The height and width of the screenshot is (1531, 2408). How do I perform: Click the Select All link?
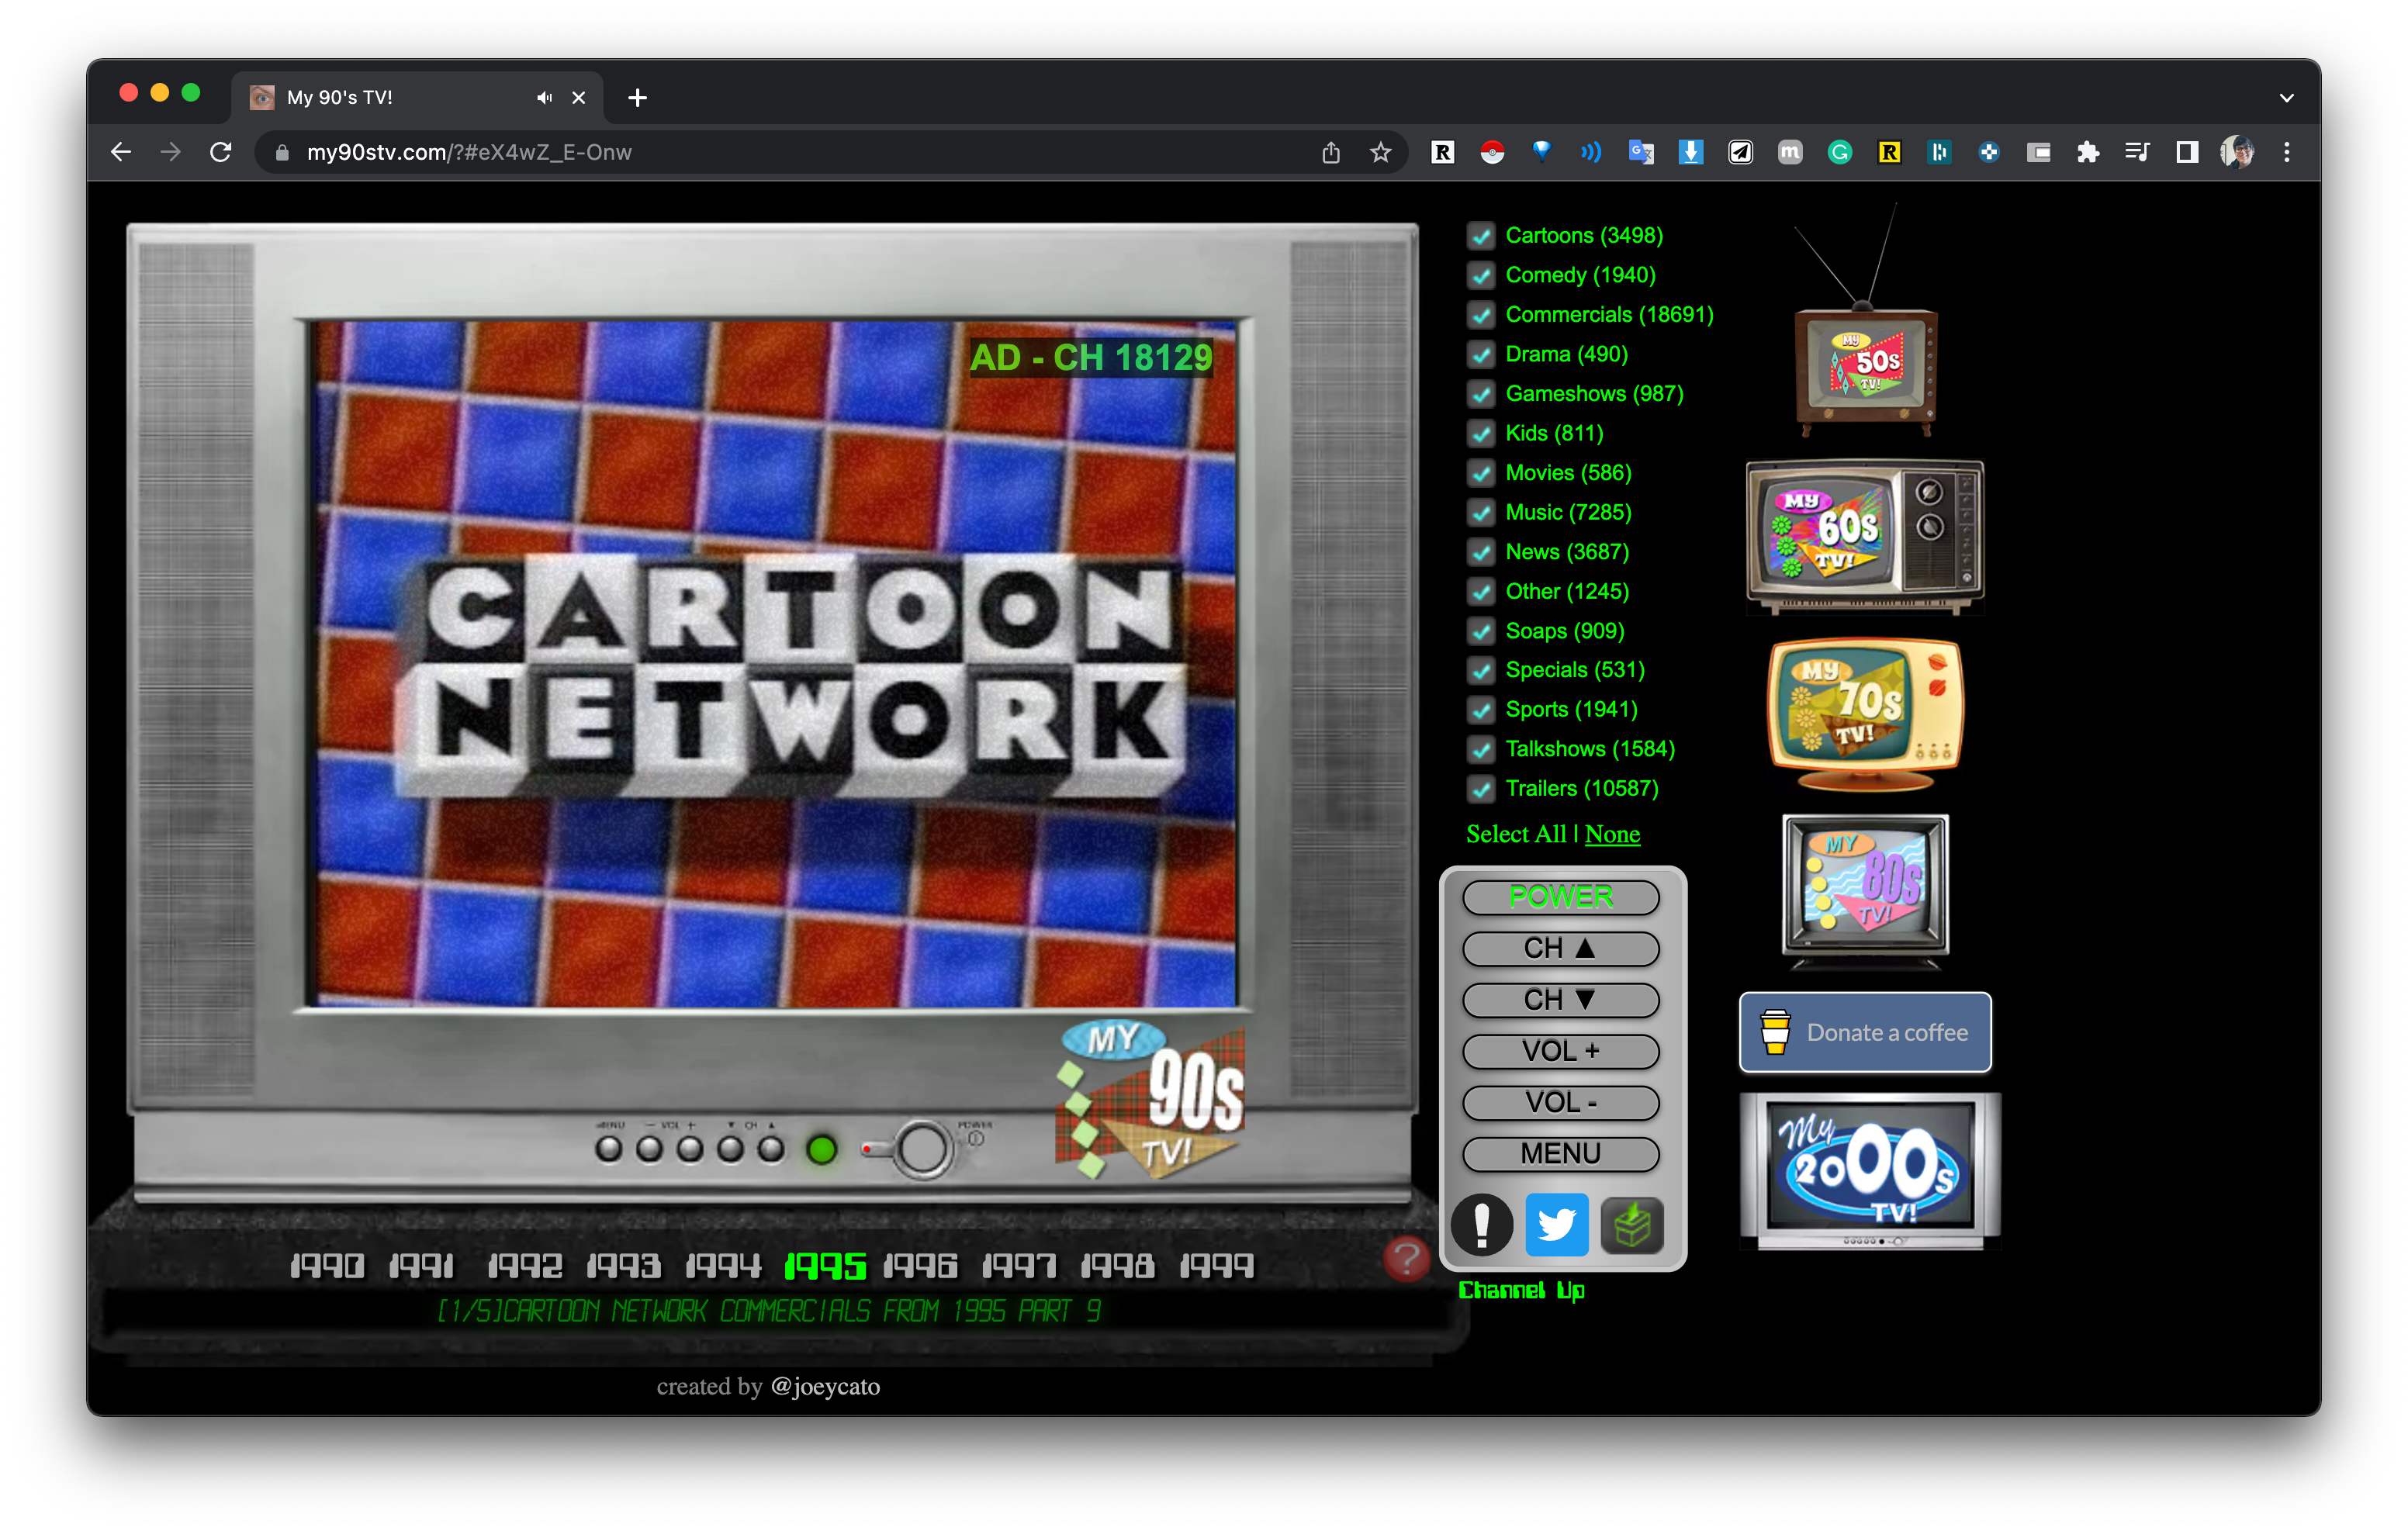click(1516, 834)
